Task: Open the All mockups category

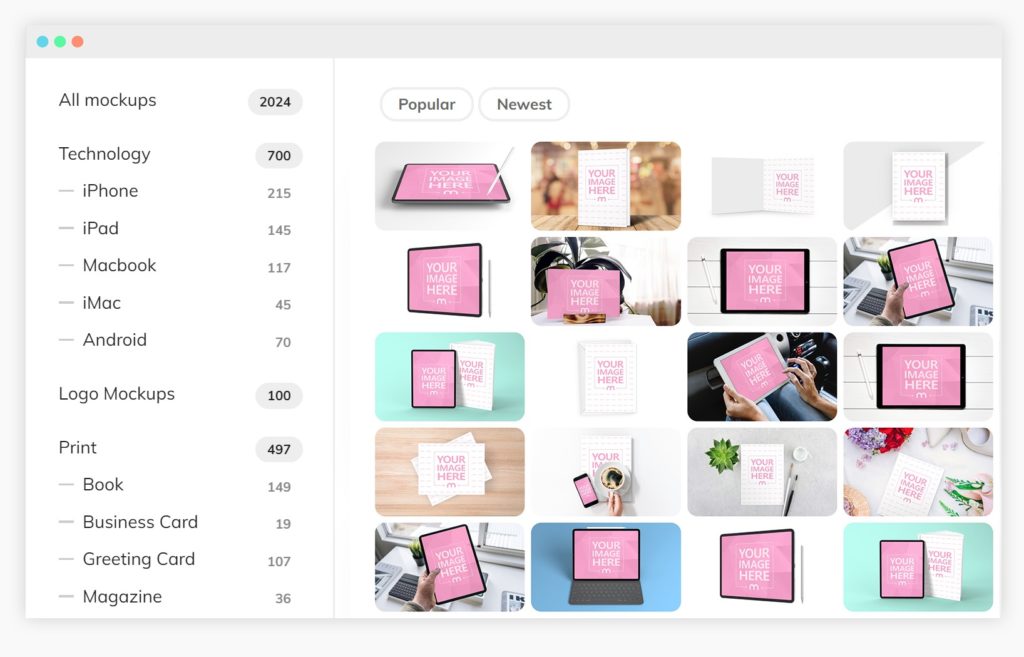Action: 108,100
